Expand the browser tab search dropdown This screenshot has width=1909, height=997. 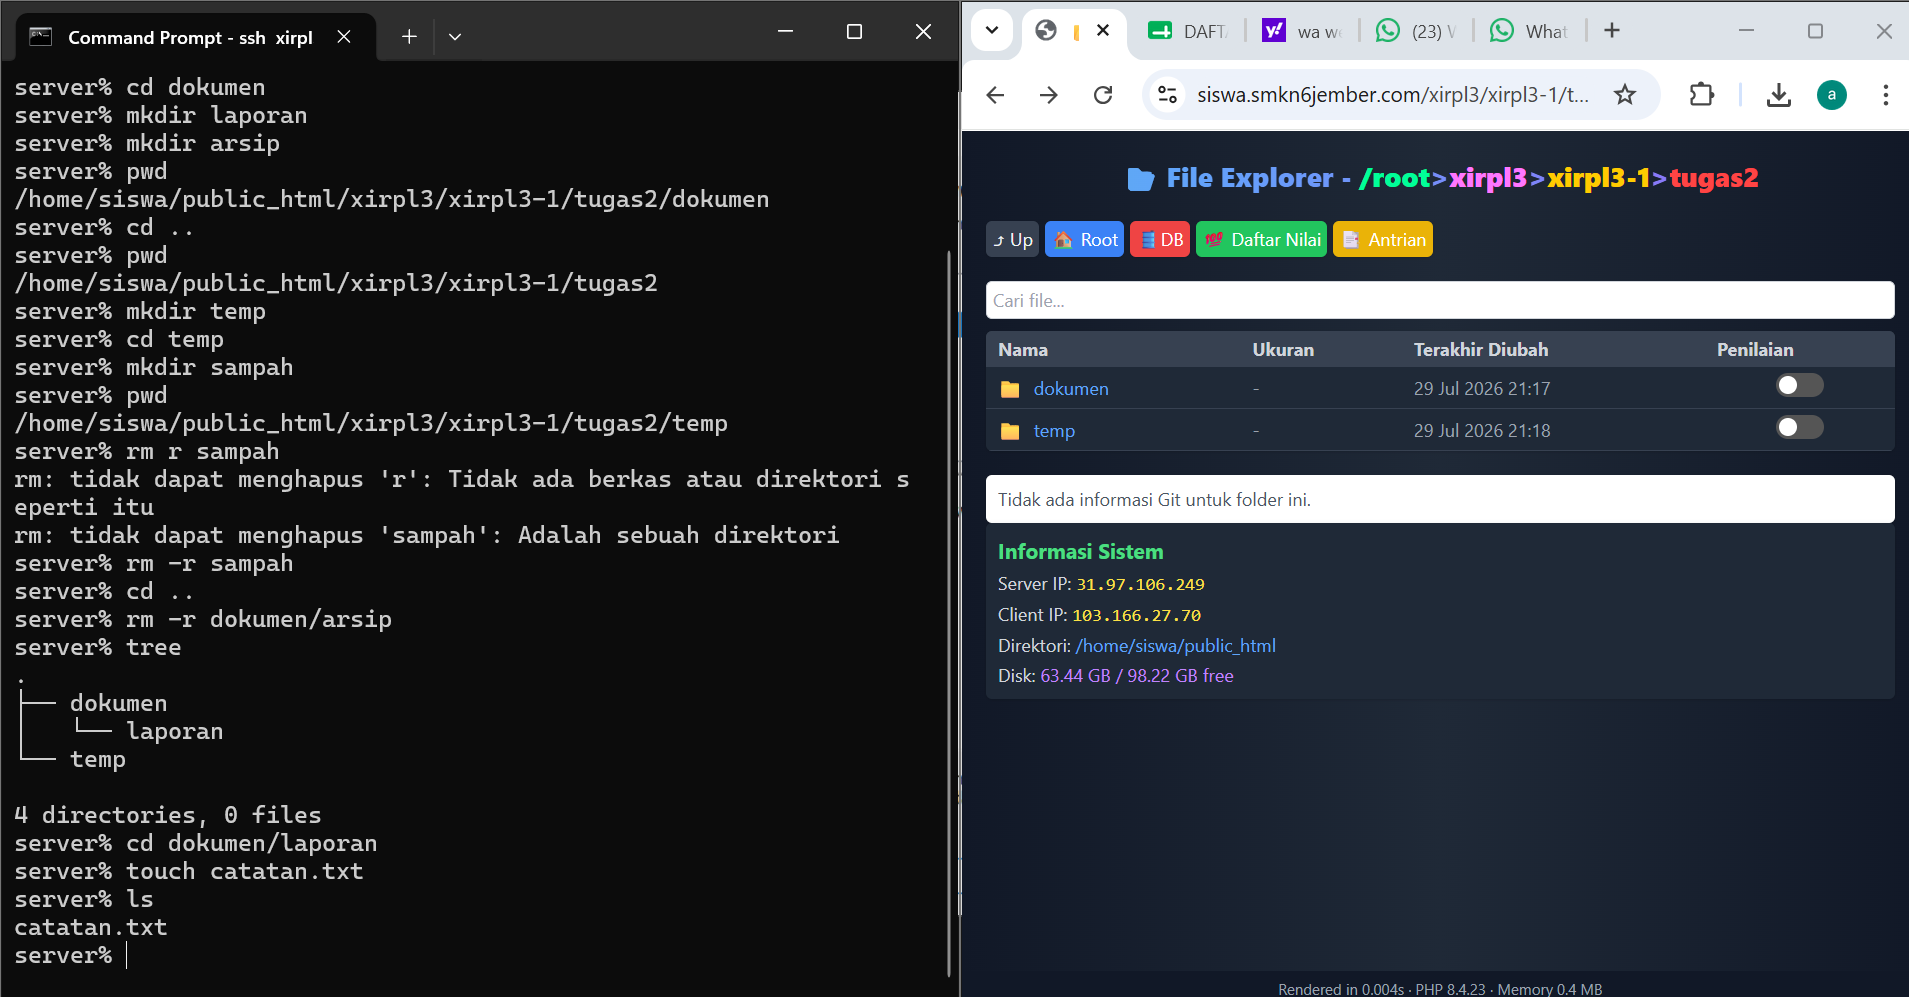coord(992,30)
